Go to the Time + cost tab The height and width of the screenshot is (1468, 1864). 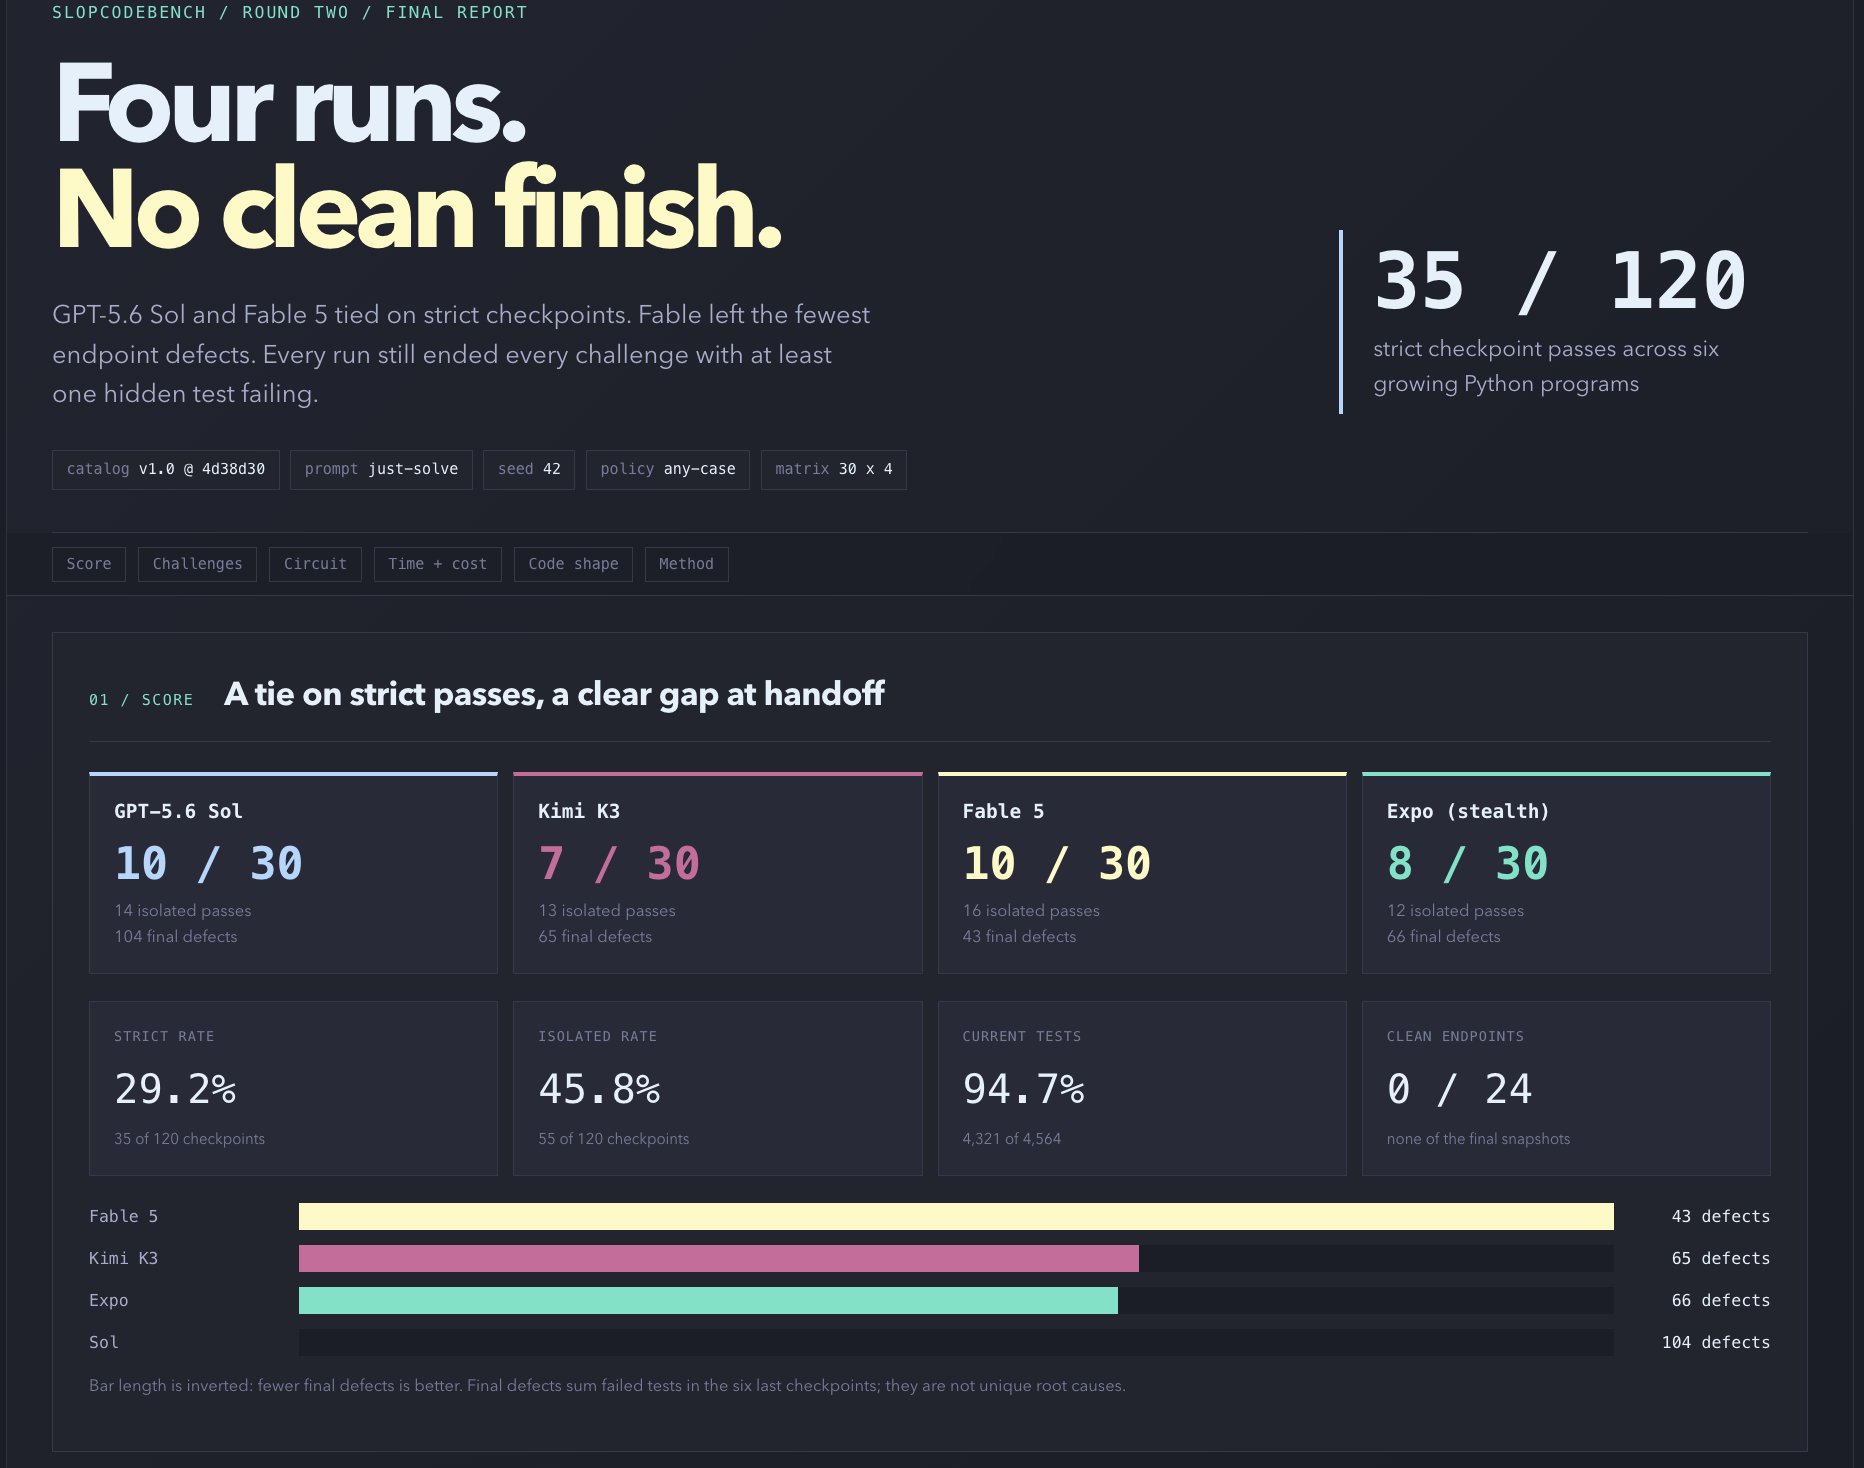(x=437, y=564)
